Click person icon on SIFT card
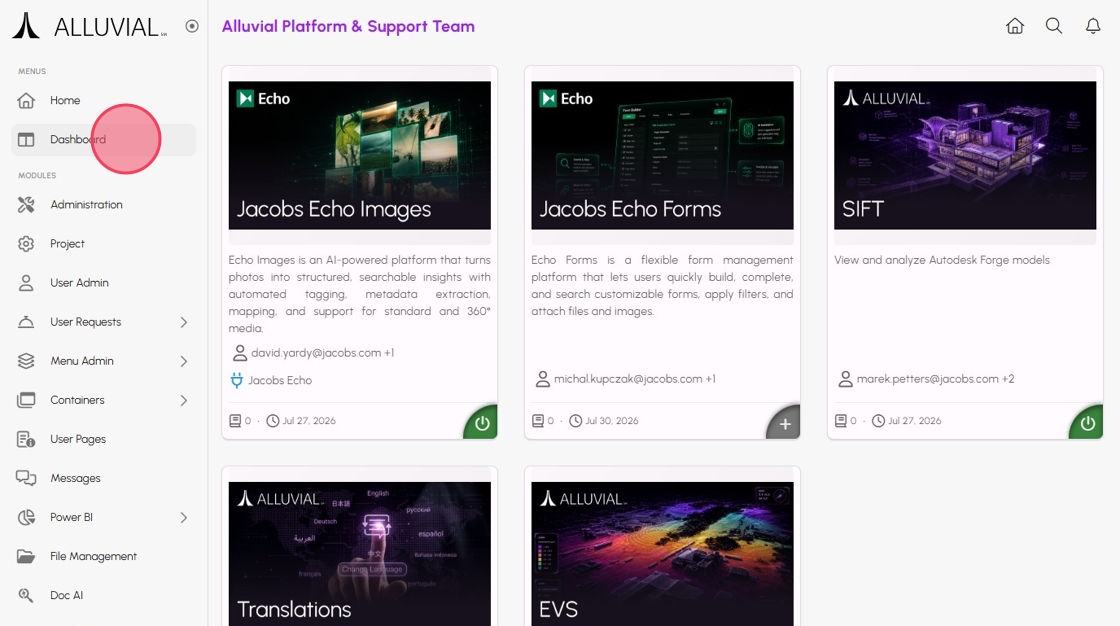The image size is (1120, 626). (x=845, y=379)
